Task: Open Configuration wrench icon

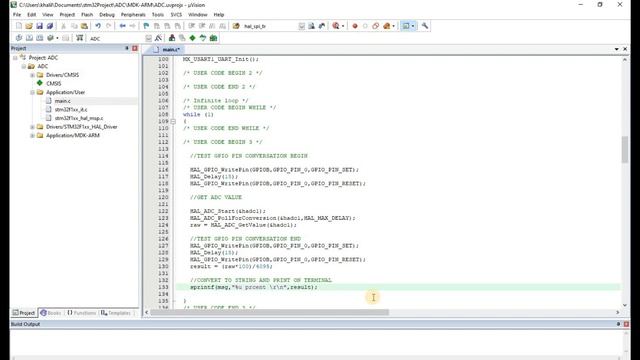Action: click(x=425, y=26)
